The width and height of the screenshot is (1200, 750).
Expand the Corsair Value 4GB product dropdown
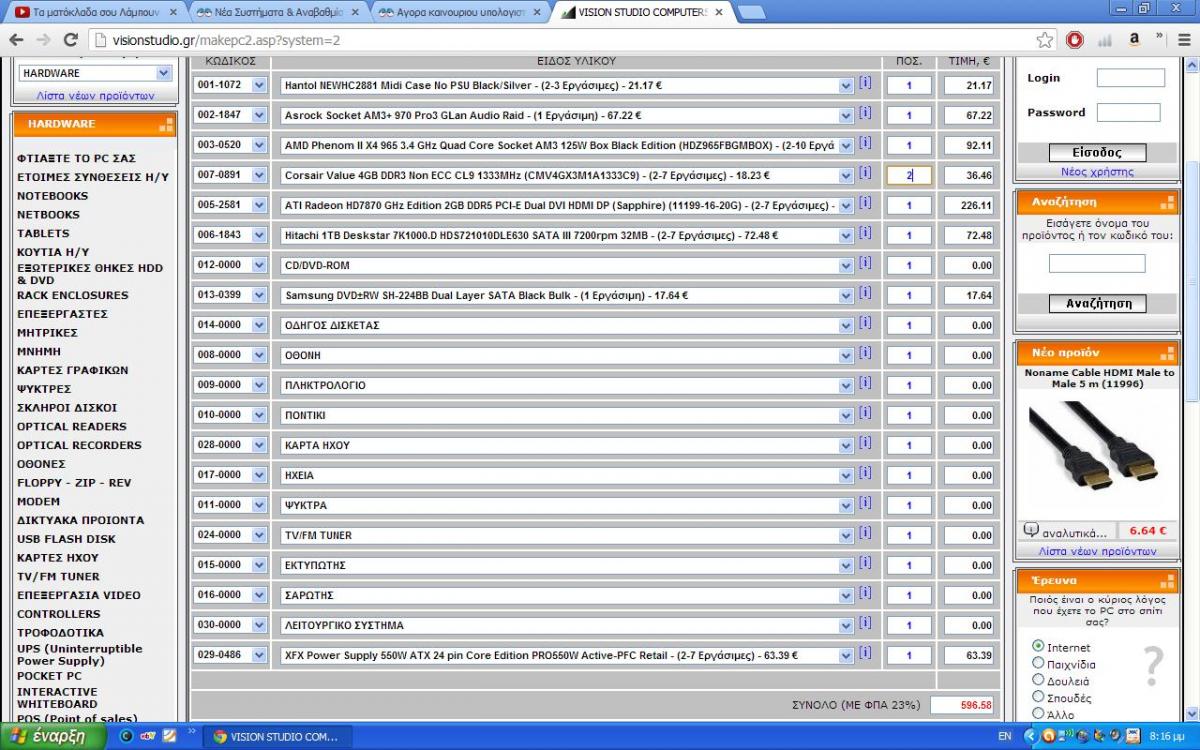click(x=567, y=175)
